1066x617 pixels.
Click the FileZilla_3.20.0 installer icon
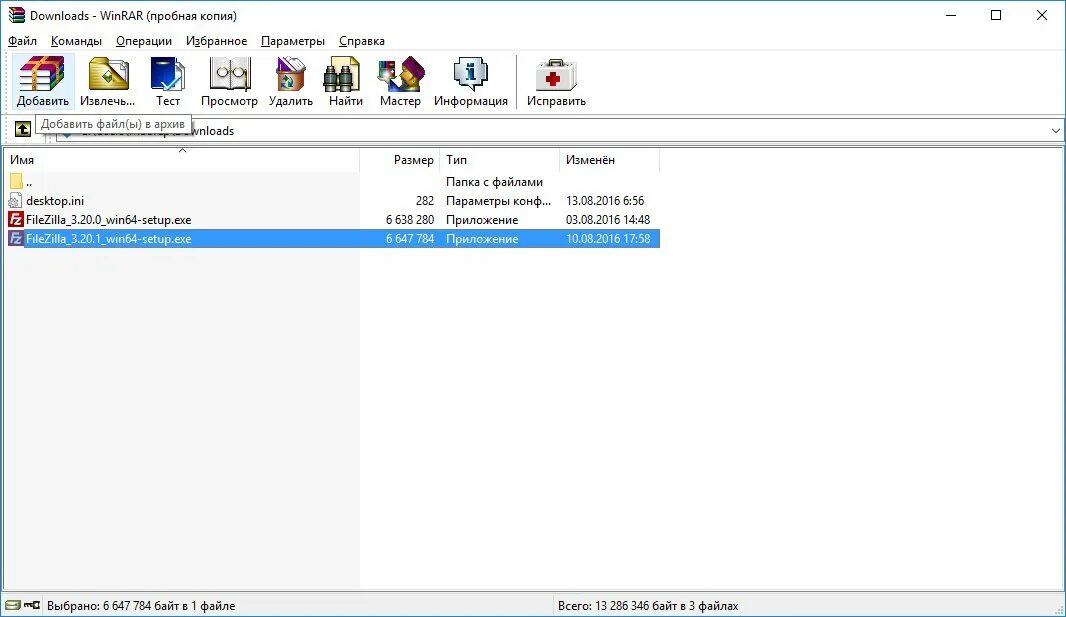[x=16, y=219]
